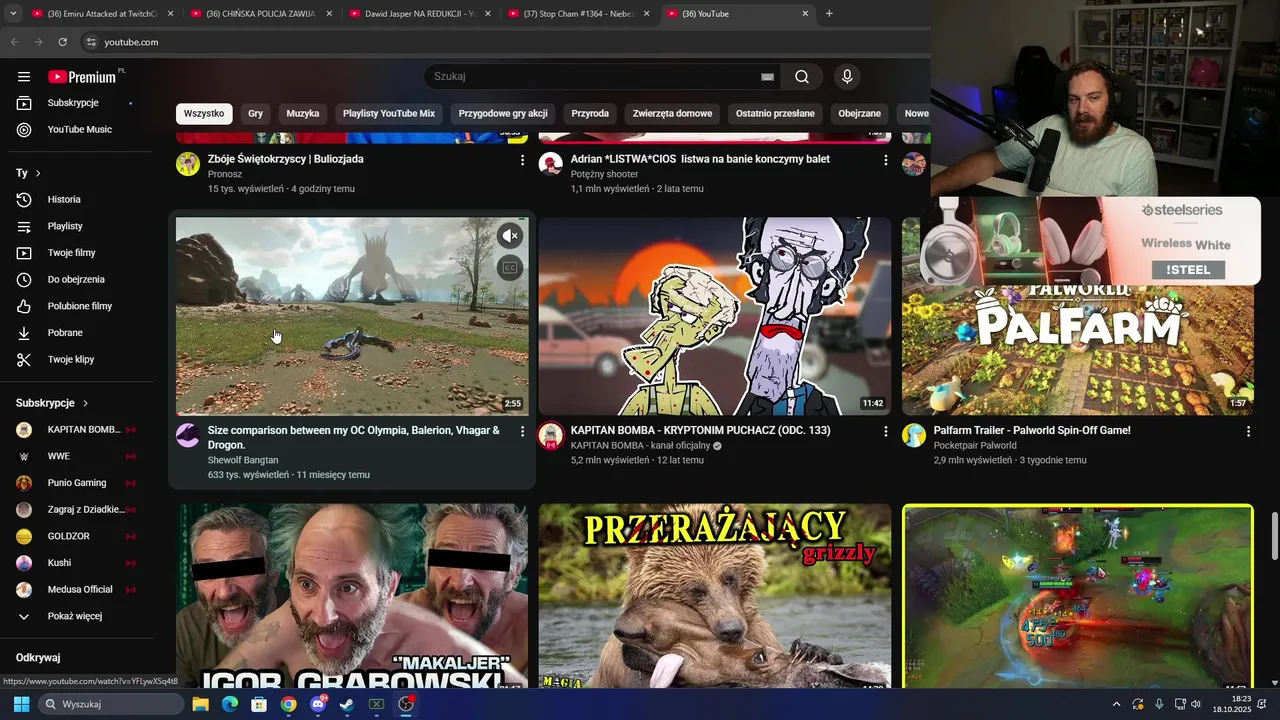This screenshot has width=1280, height=720.
Task: Open the IGOR GRABOWSKI video thumbnail
Action: 352,597
